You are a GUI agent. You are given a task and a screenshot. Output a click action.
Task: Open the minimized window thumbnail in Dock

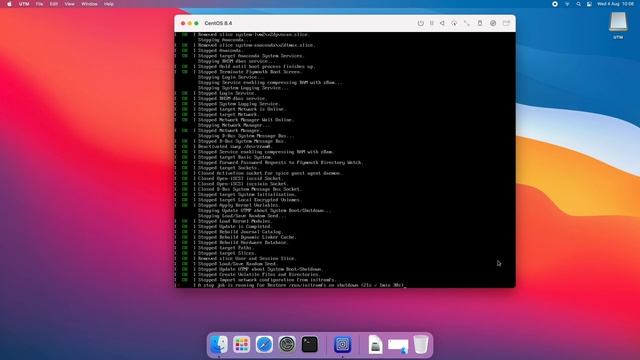click(398, 345)
